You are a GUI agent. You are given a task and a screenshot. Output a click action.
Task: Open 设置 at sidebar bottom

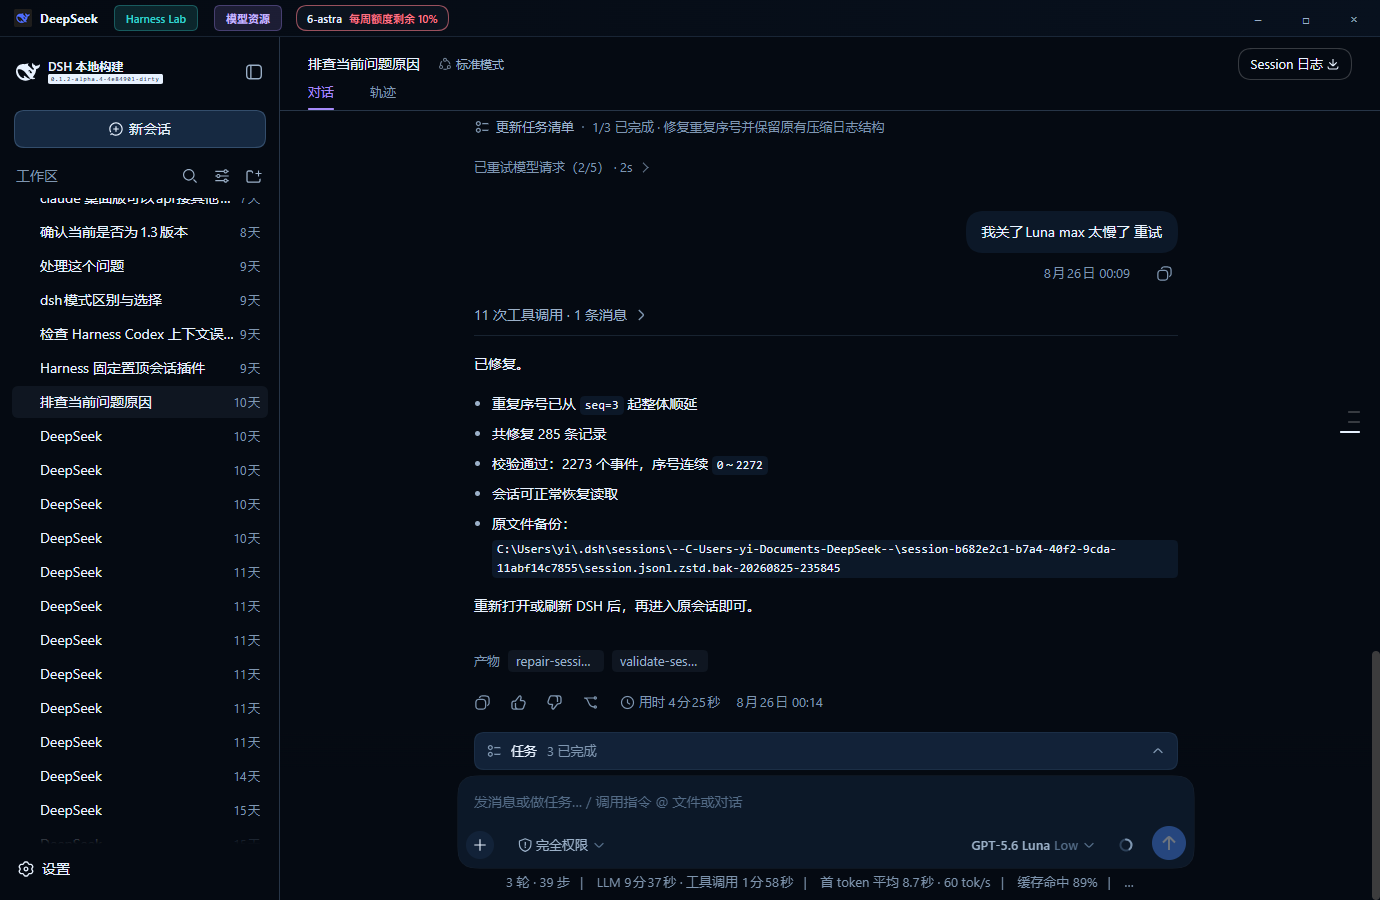44,869
